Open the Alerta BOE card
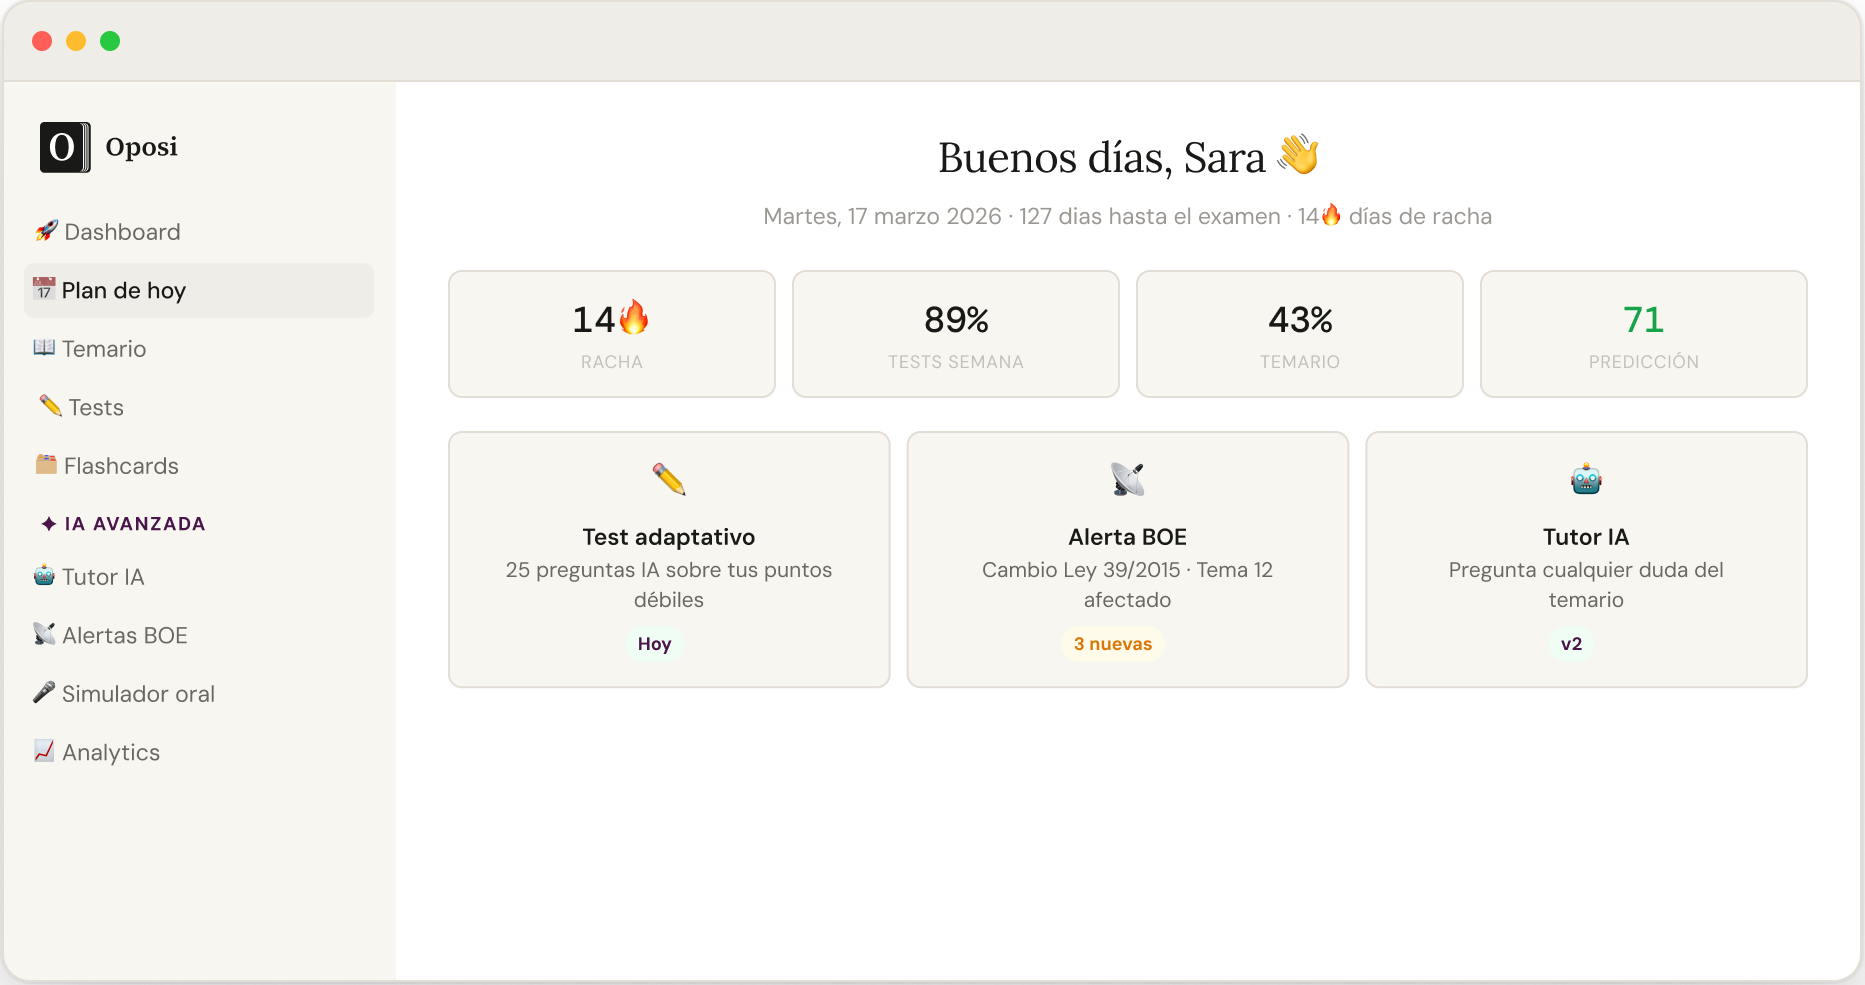1865x985 pixels. click(1127, 559)
